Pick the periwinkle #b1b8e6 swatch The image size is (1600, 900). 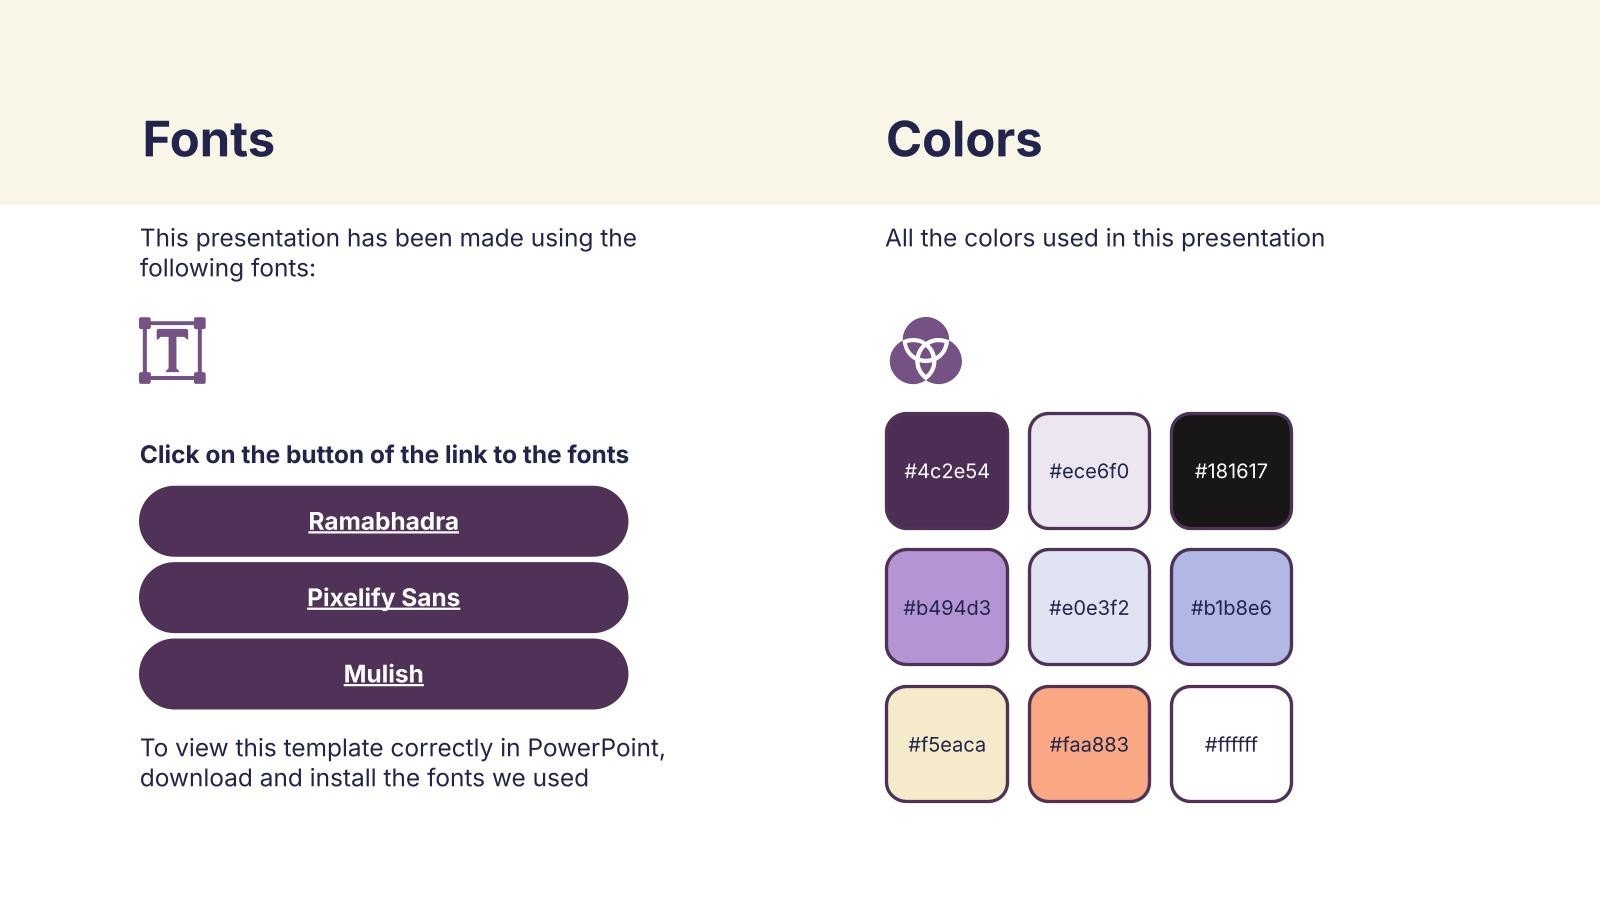[1231, 607]
